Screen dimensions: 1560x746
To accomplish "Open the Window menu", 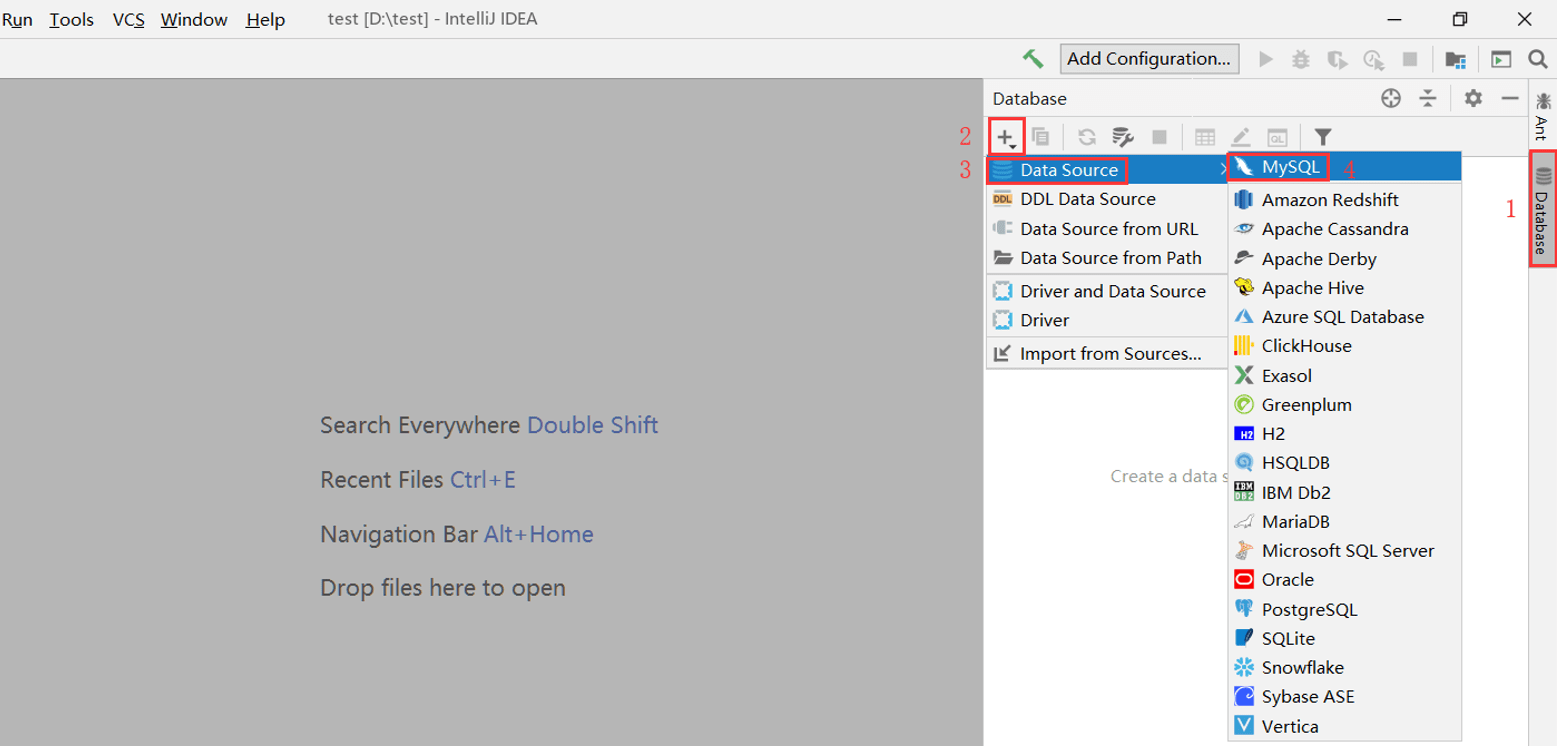I will pos(194,19).
